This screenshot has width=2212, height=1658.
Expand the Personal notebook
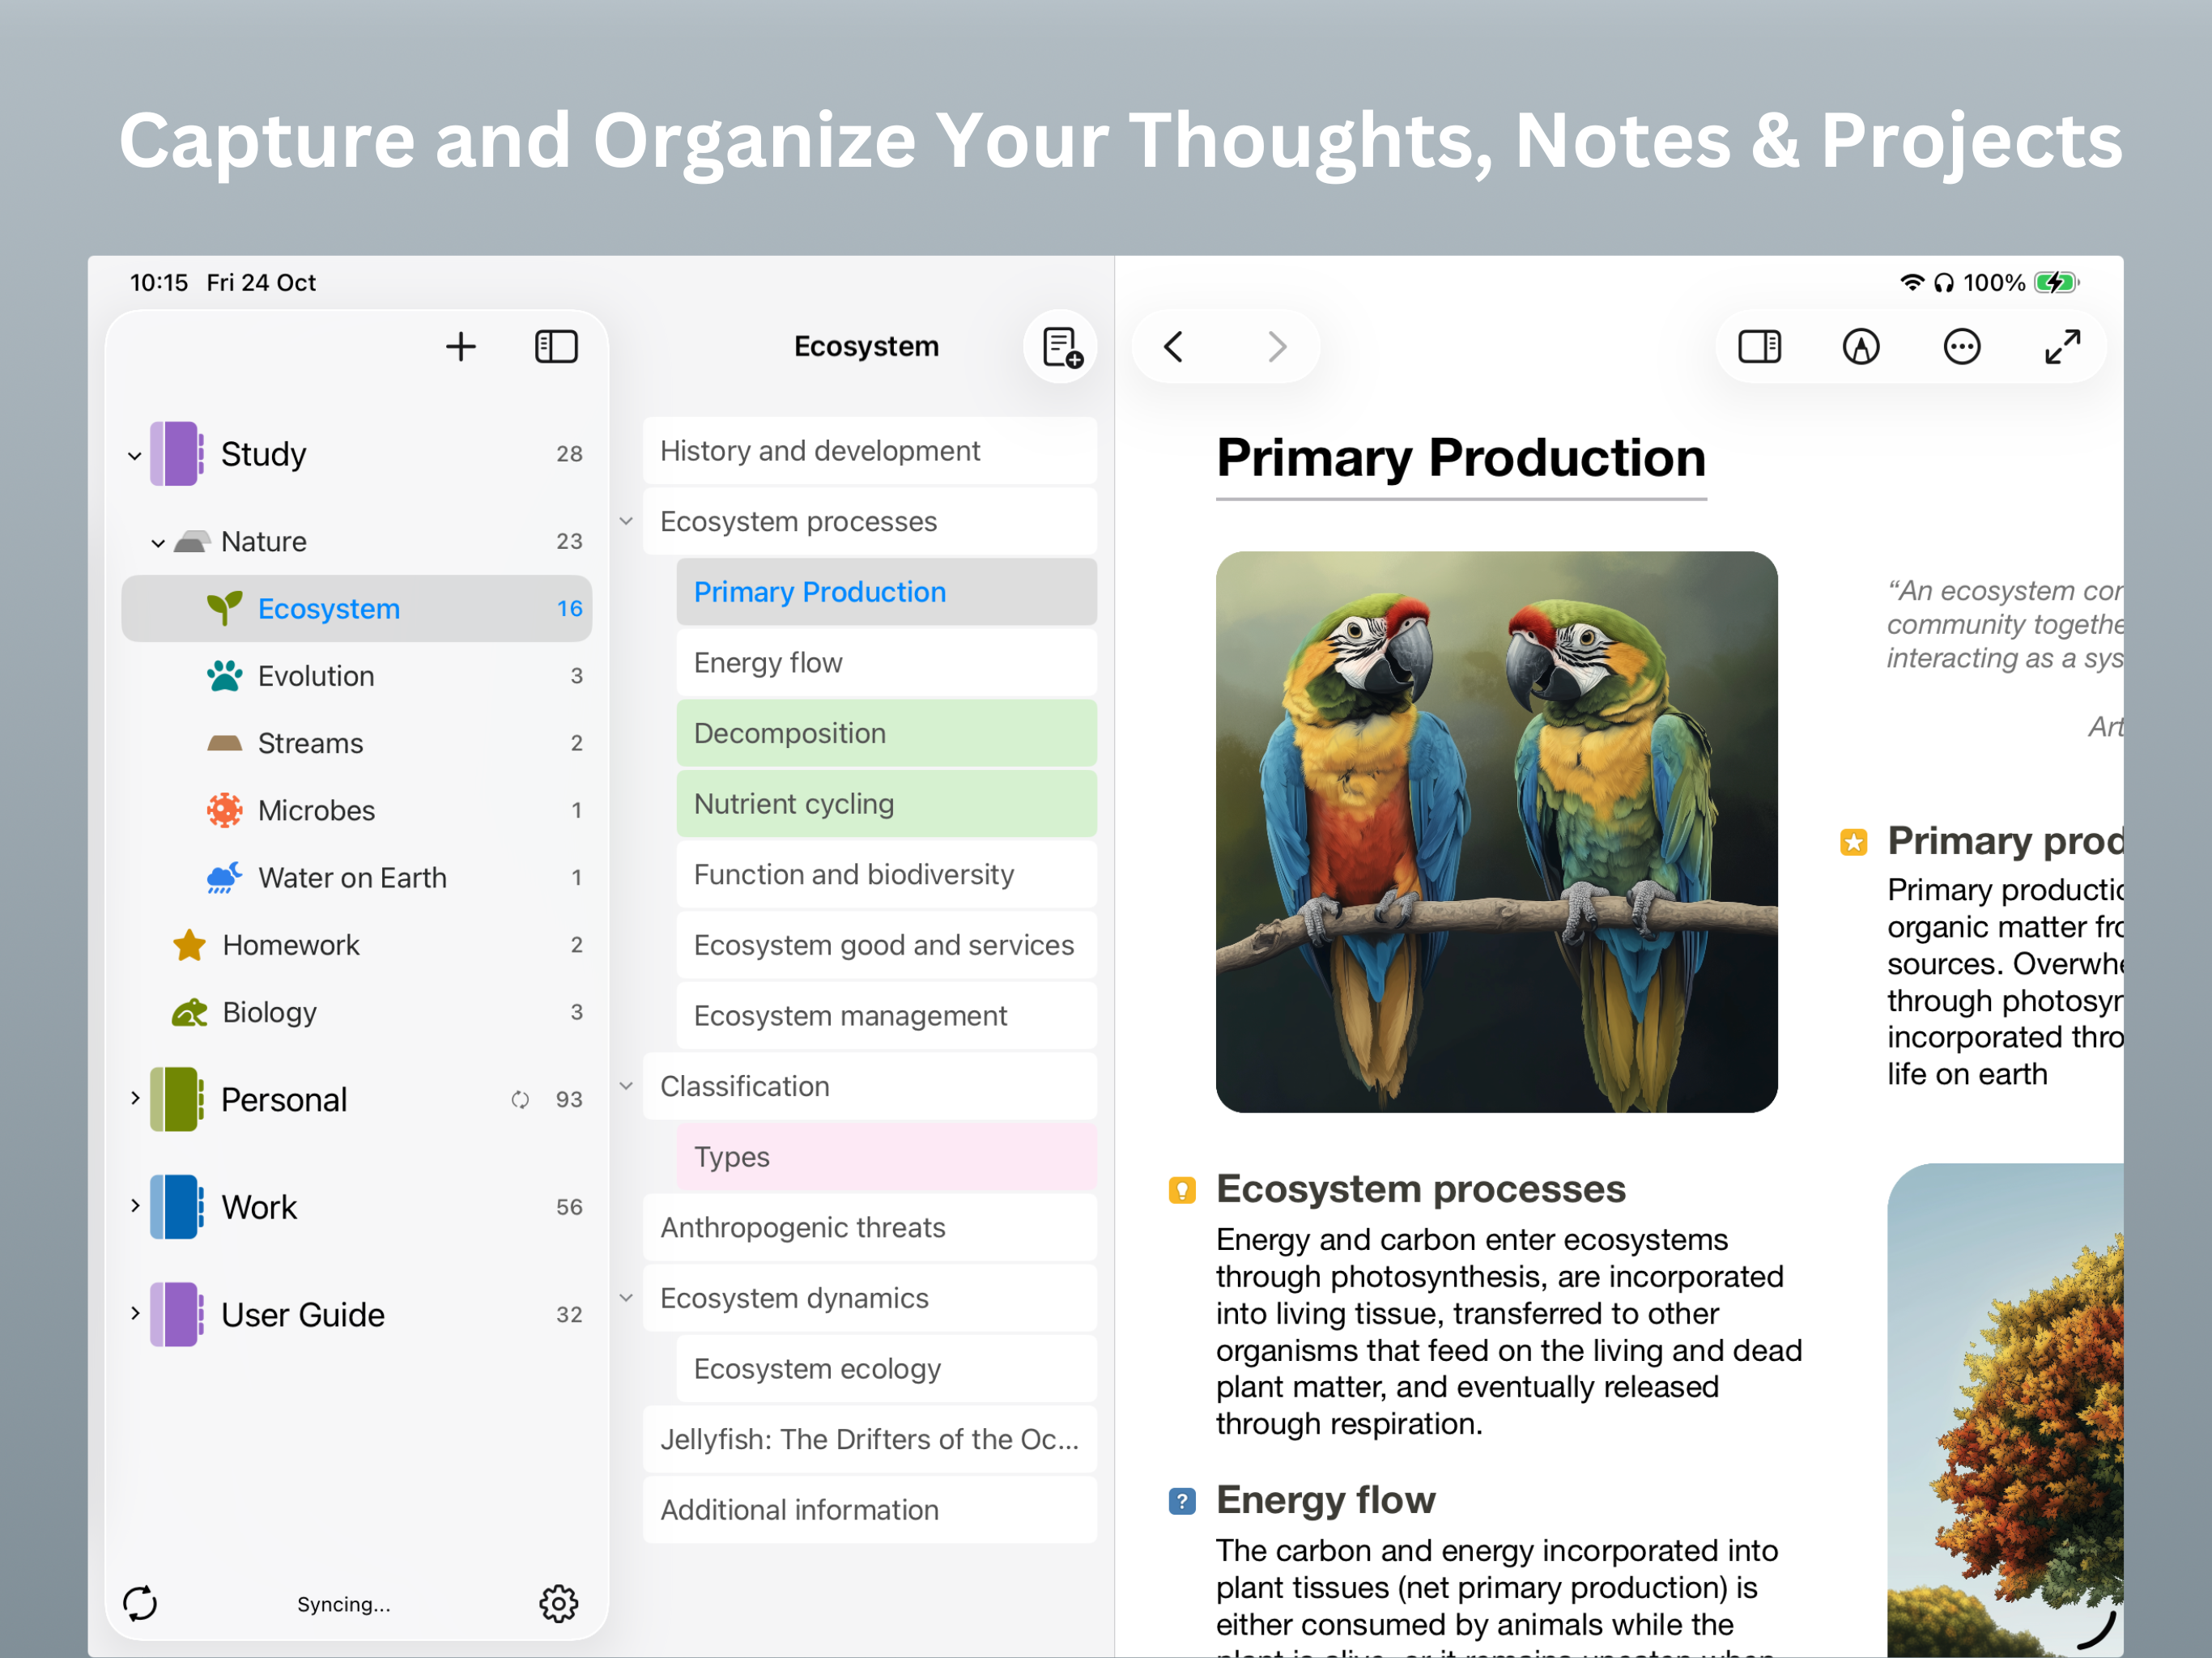click(x=135, y=1098)
